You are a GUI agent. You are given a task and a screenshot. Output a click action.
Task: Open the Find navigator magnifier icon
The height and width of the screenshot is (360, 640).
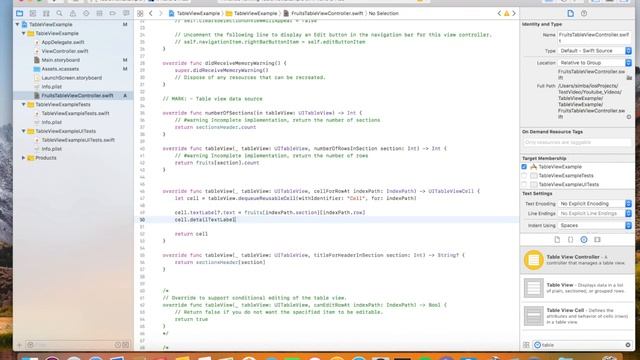60,13
